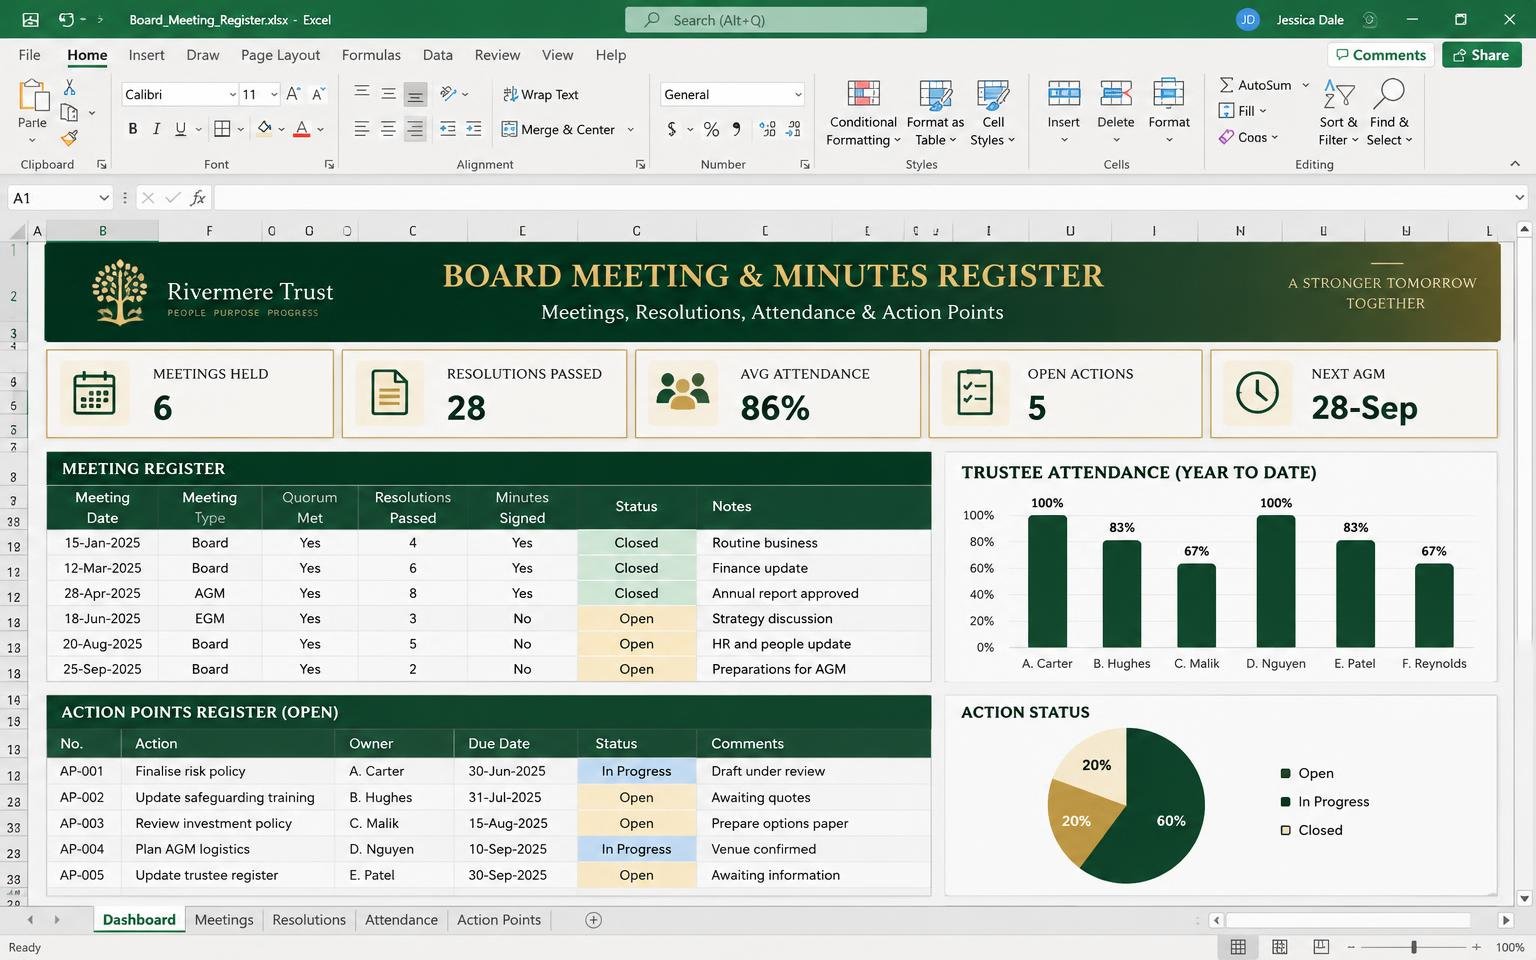Image resolution: width=1536 pixels, height=960 pixels.
Task: Open the font size dropdown showing 11
Action: pos(274,94)
